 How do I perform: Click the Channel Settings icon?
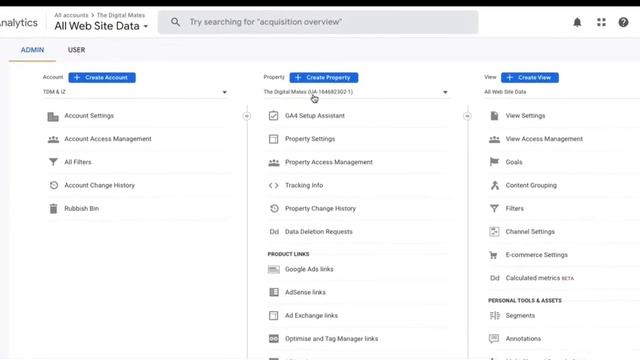coord(494,232)
